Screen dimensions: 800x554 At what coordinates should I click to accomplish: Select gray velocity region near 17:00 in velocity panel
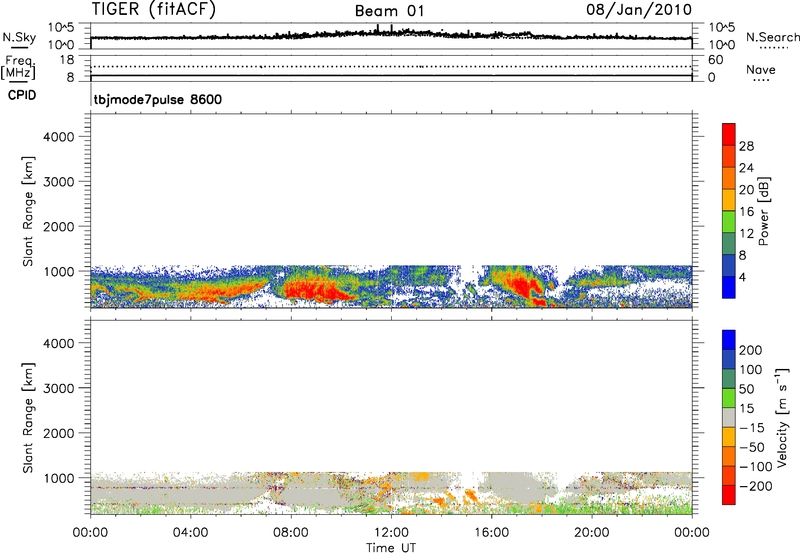518,487
